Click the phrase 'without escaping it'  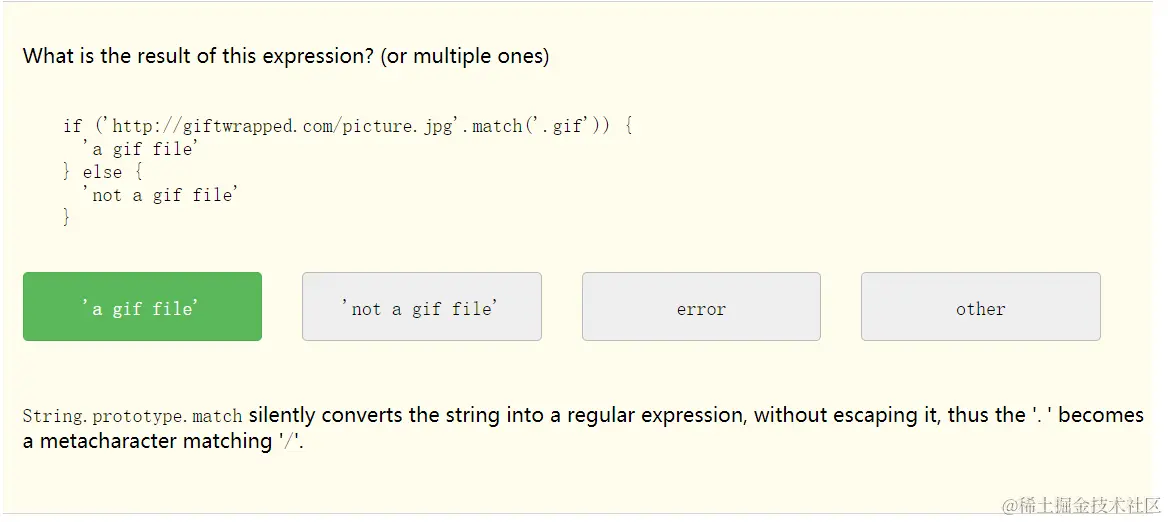coord(846,415)
